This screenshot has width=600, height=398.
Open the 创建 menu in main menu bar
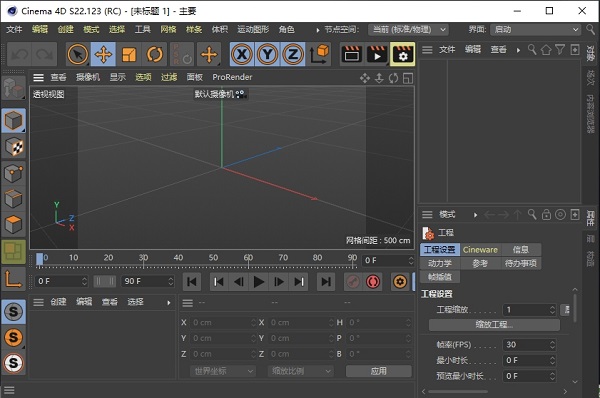65,29
